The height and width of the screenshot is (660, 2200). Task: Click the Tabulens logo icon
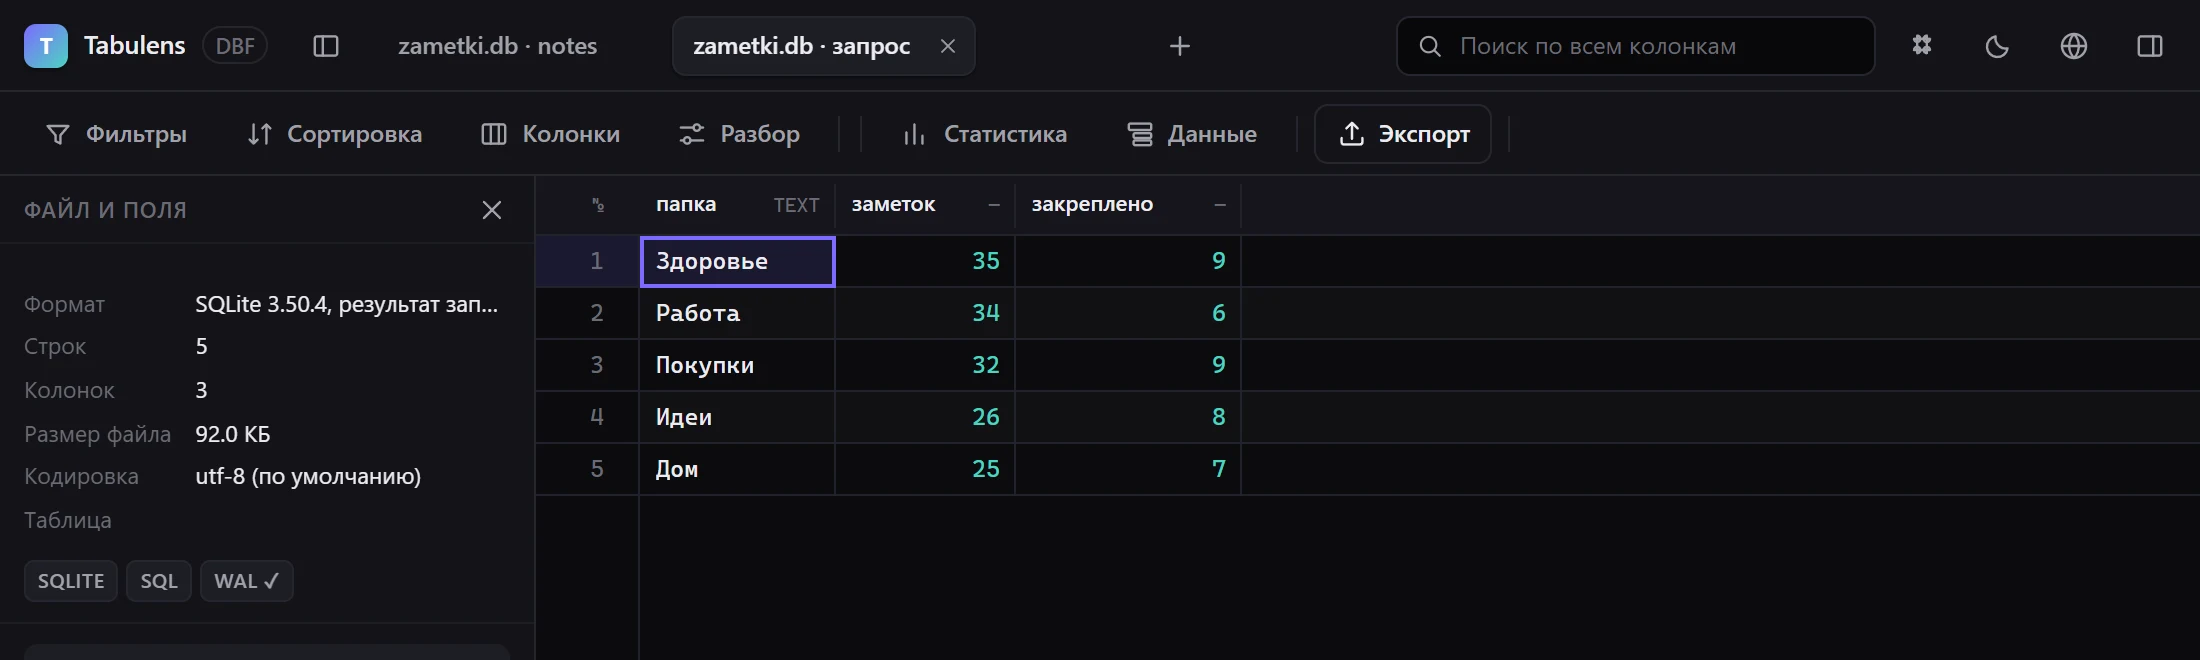46,46
